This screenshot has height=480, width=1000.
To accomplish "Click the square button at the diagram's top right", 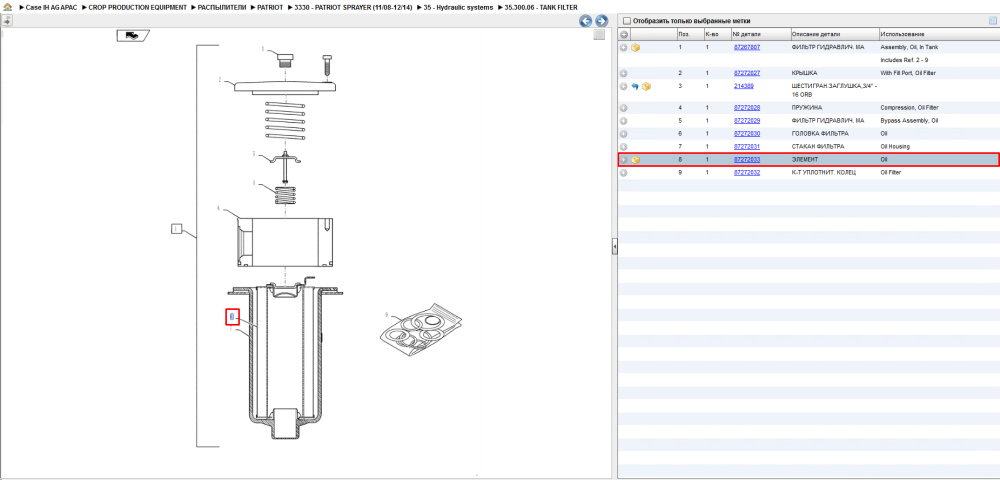I will click(599, 35).
